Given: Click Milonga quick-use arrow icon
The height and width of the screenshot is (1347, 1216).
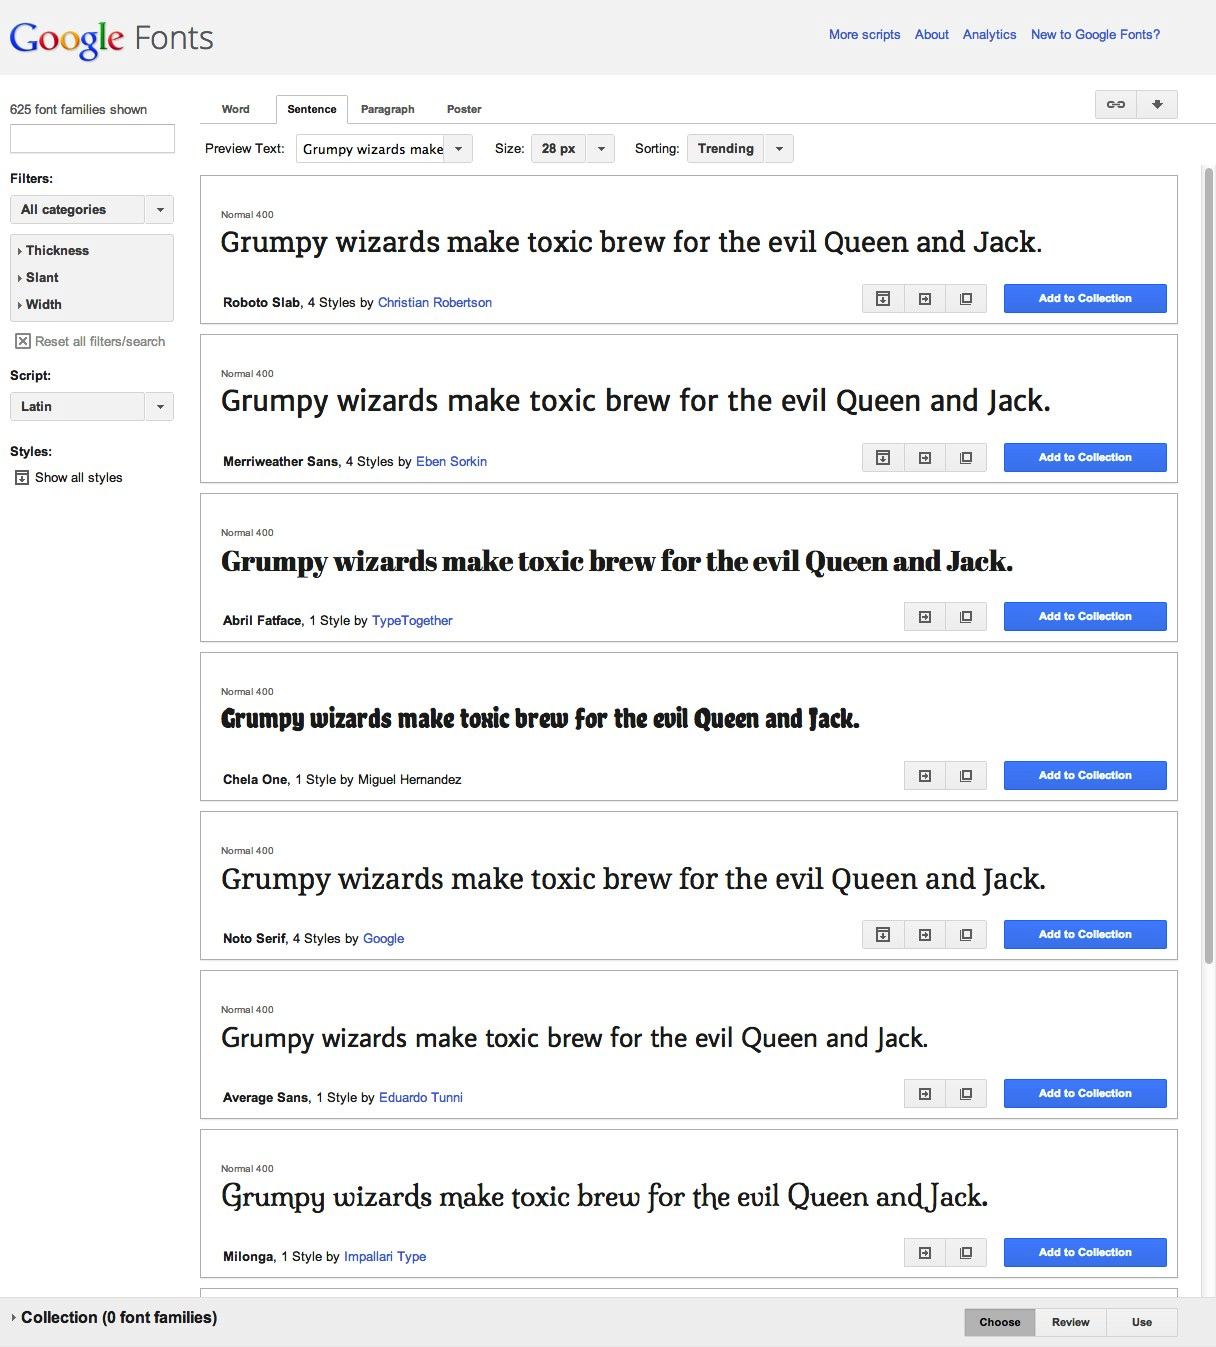Looking at the screenshot, I should click(x=925, y=1252).
